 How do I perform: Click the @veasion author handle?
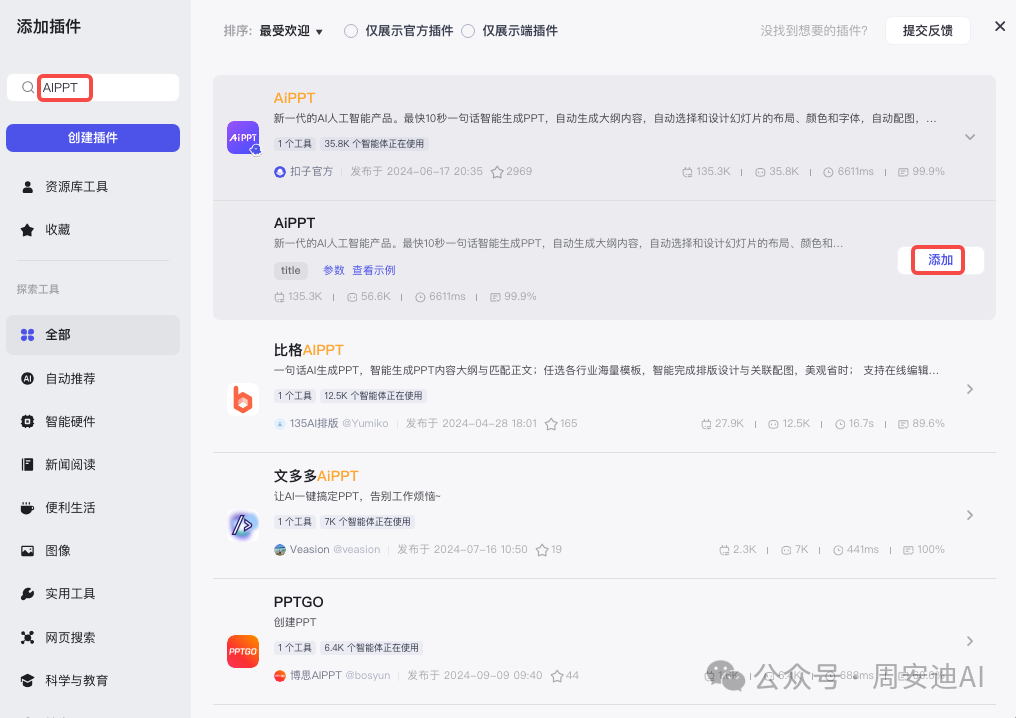356,550
